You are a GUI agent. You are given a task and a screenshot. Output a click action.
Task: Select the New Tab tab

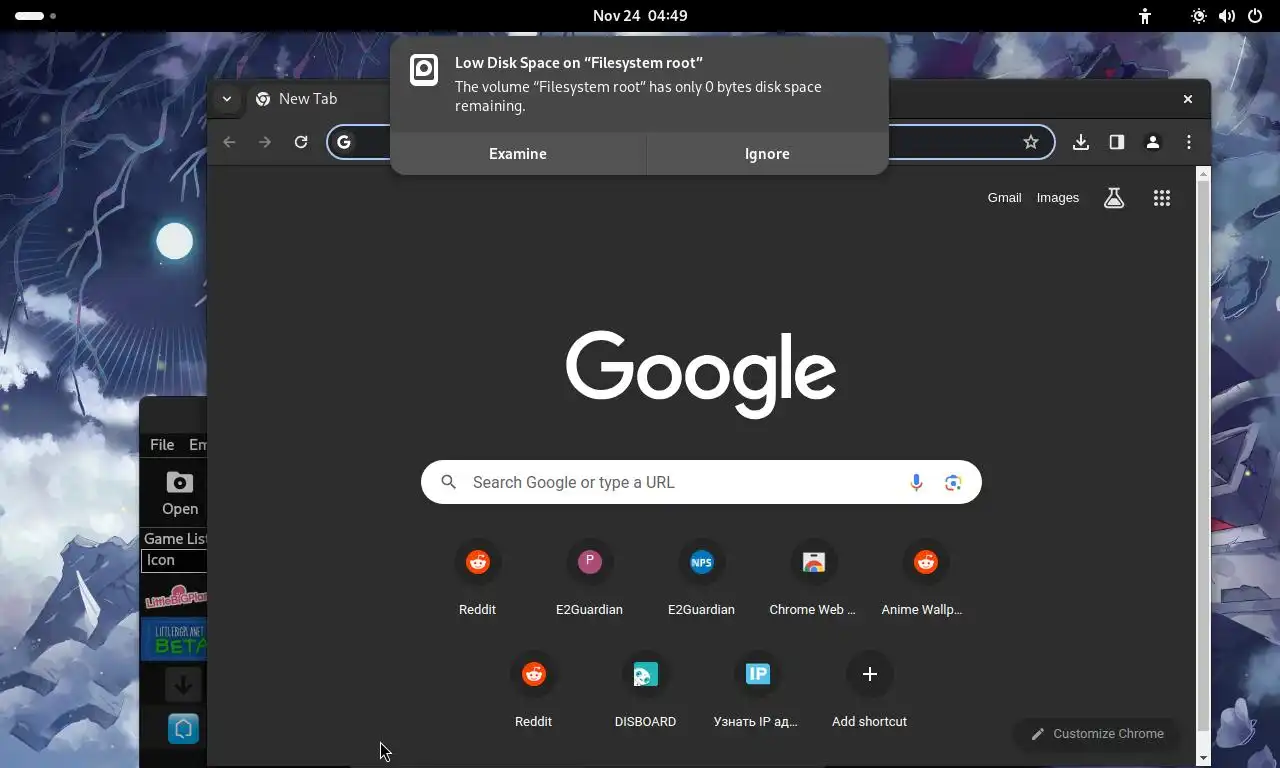coord(307,99)
